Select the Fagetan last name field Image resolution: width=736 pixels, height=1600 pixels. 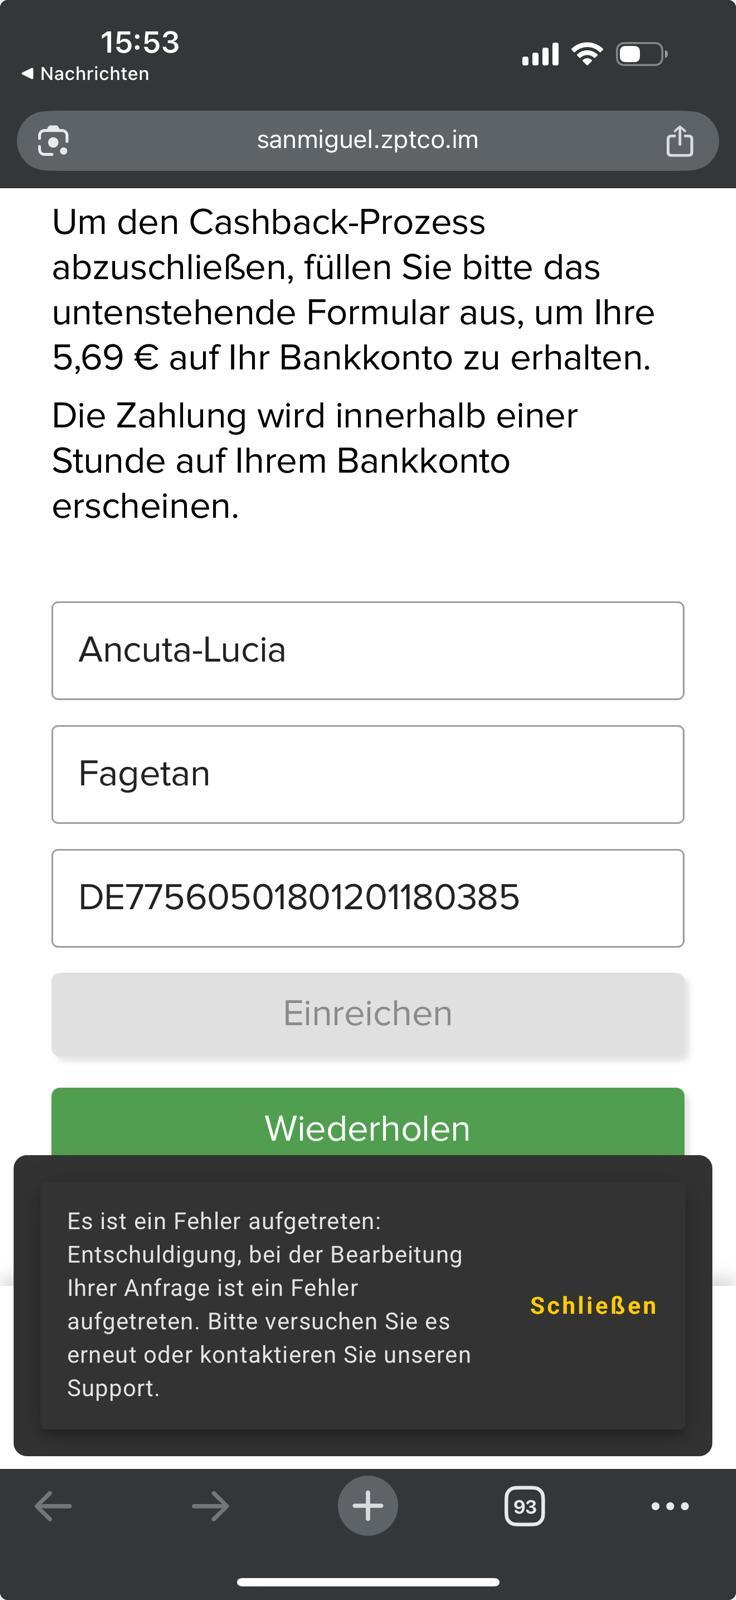367,774
